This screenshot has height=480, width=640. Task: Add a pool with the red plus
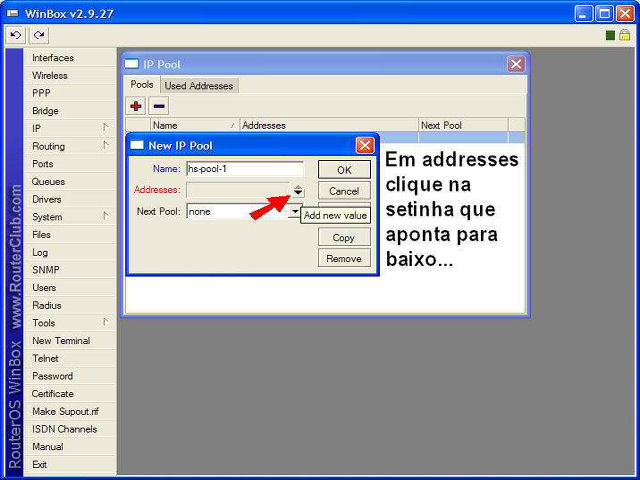click(x=136, y=106)
